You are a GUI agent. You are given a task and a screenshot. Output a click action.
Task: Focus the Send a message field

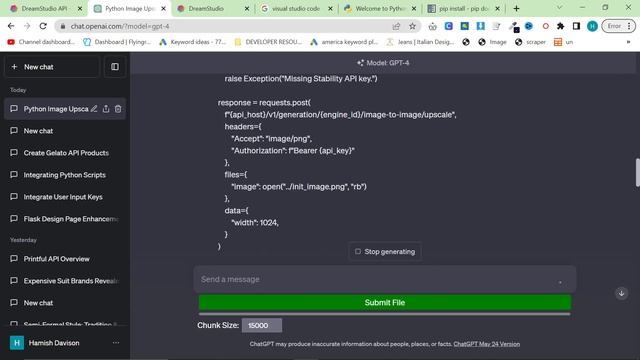tap(385, 280)
